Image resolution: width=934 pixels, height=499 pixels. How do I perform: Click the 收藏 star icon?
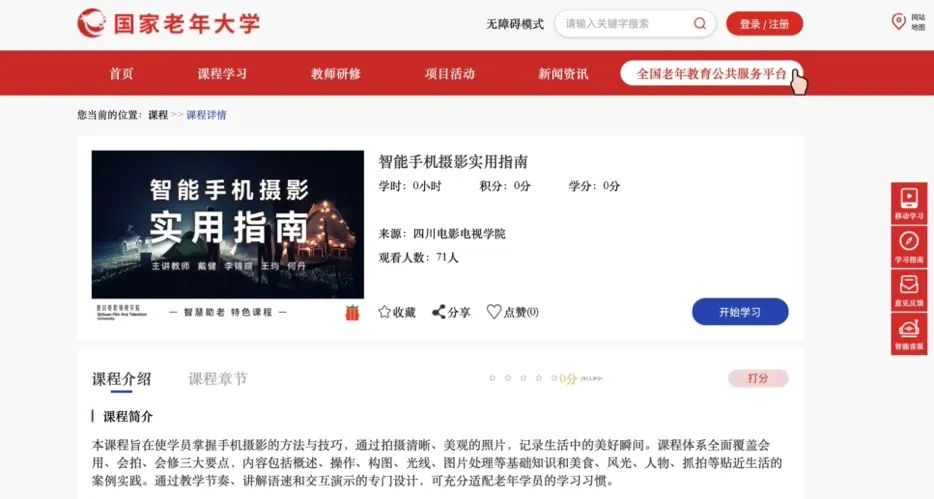tap(385, 311)
